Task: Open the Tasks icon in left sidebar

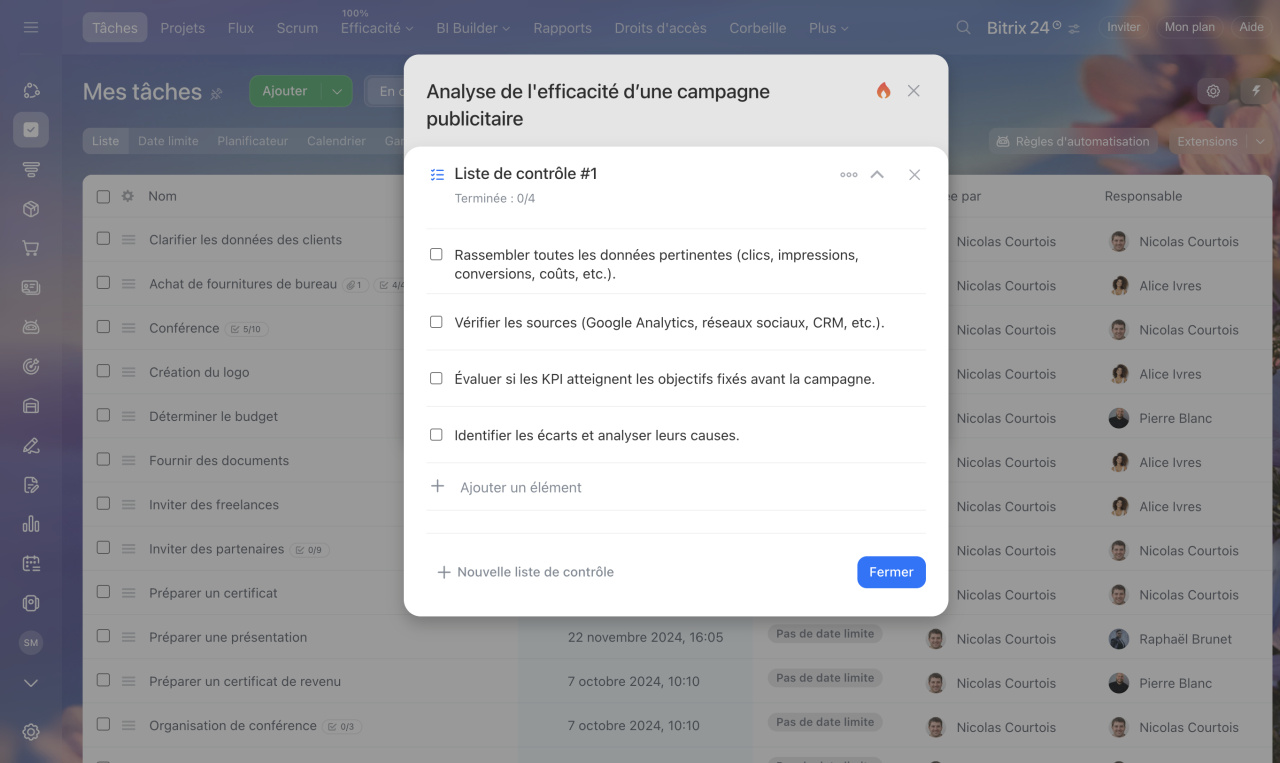Action: (31, 130)
